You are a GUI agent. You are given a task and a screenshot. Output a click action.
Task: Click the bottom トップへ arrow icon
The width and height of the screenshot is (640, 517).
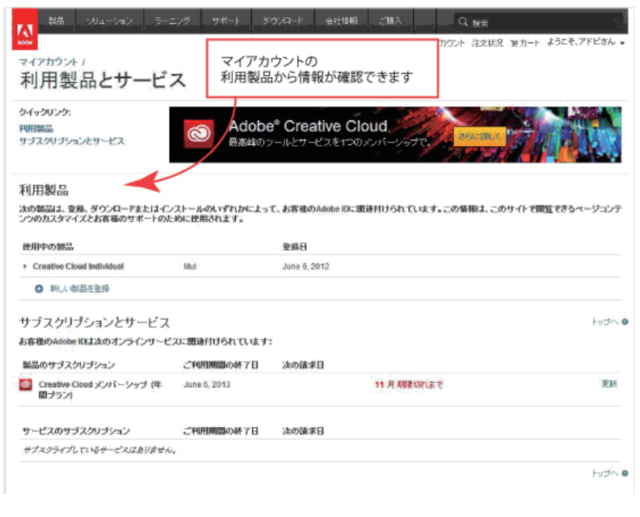point(625,473)
